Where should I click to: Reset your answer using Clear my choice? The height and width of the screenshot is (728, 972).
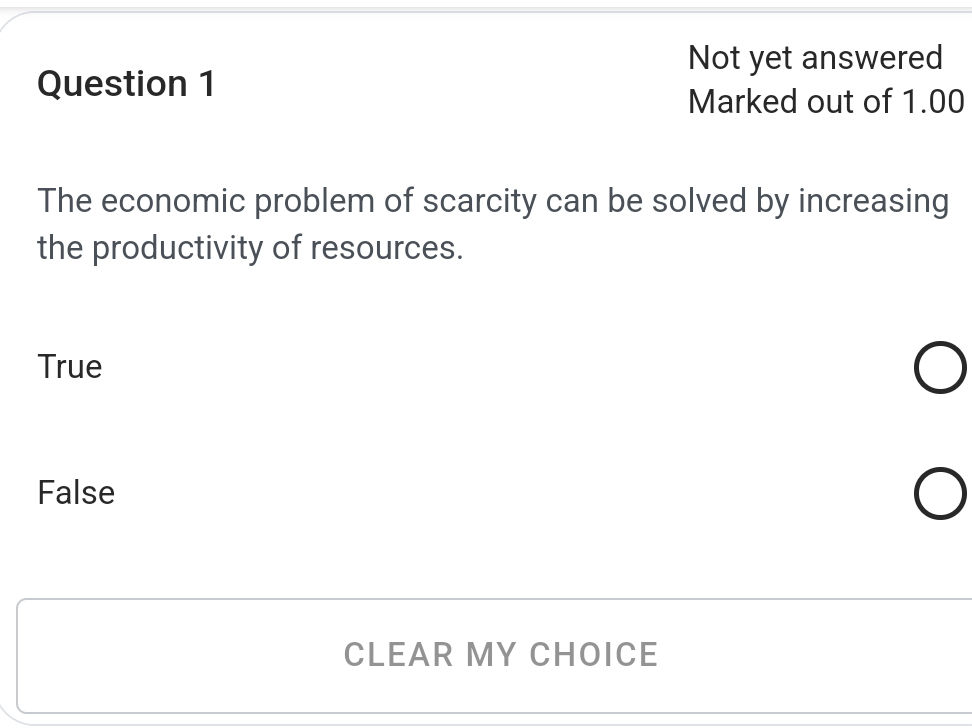tap(500, 655)
